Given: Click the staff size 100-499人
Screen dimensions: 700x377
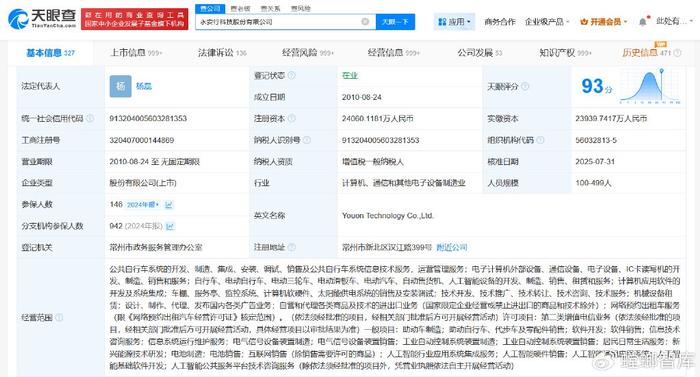Looking at the screenshot, I should click(x=593, y=183).
